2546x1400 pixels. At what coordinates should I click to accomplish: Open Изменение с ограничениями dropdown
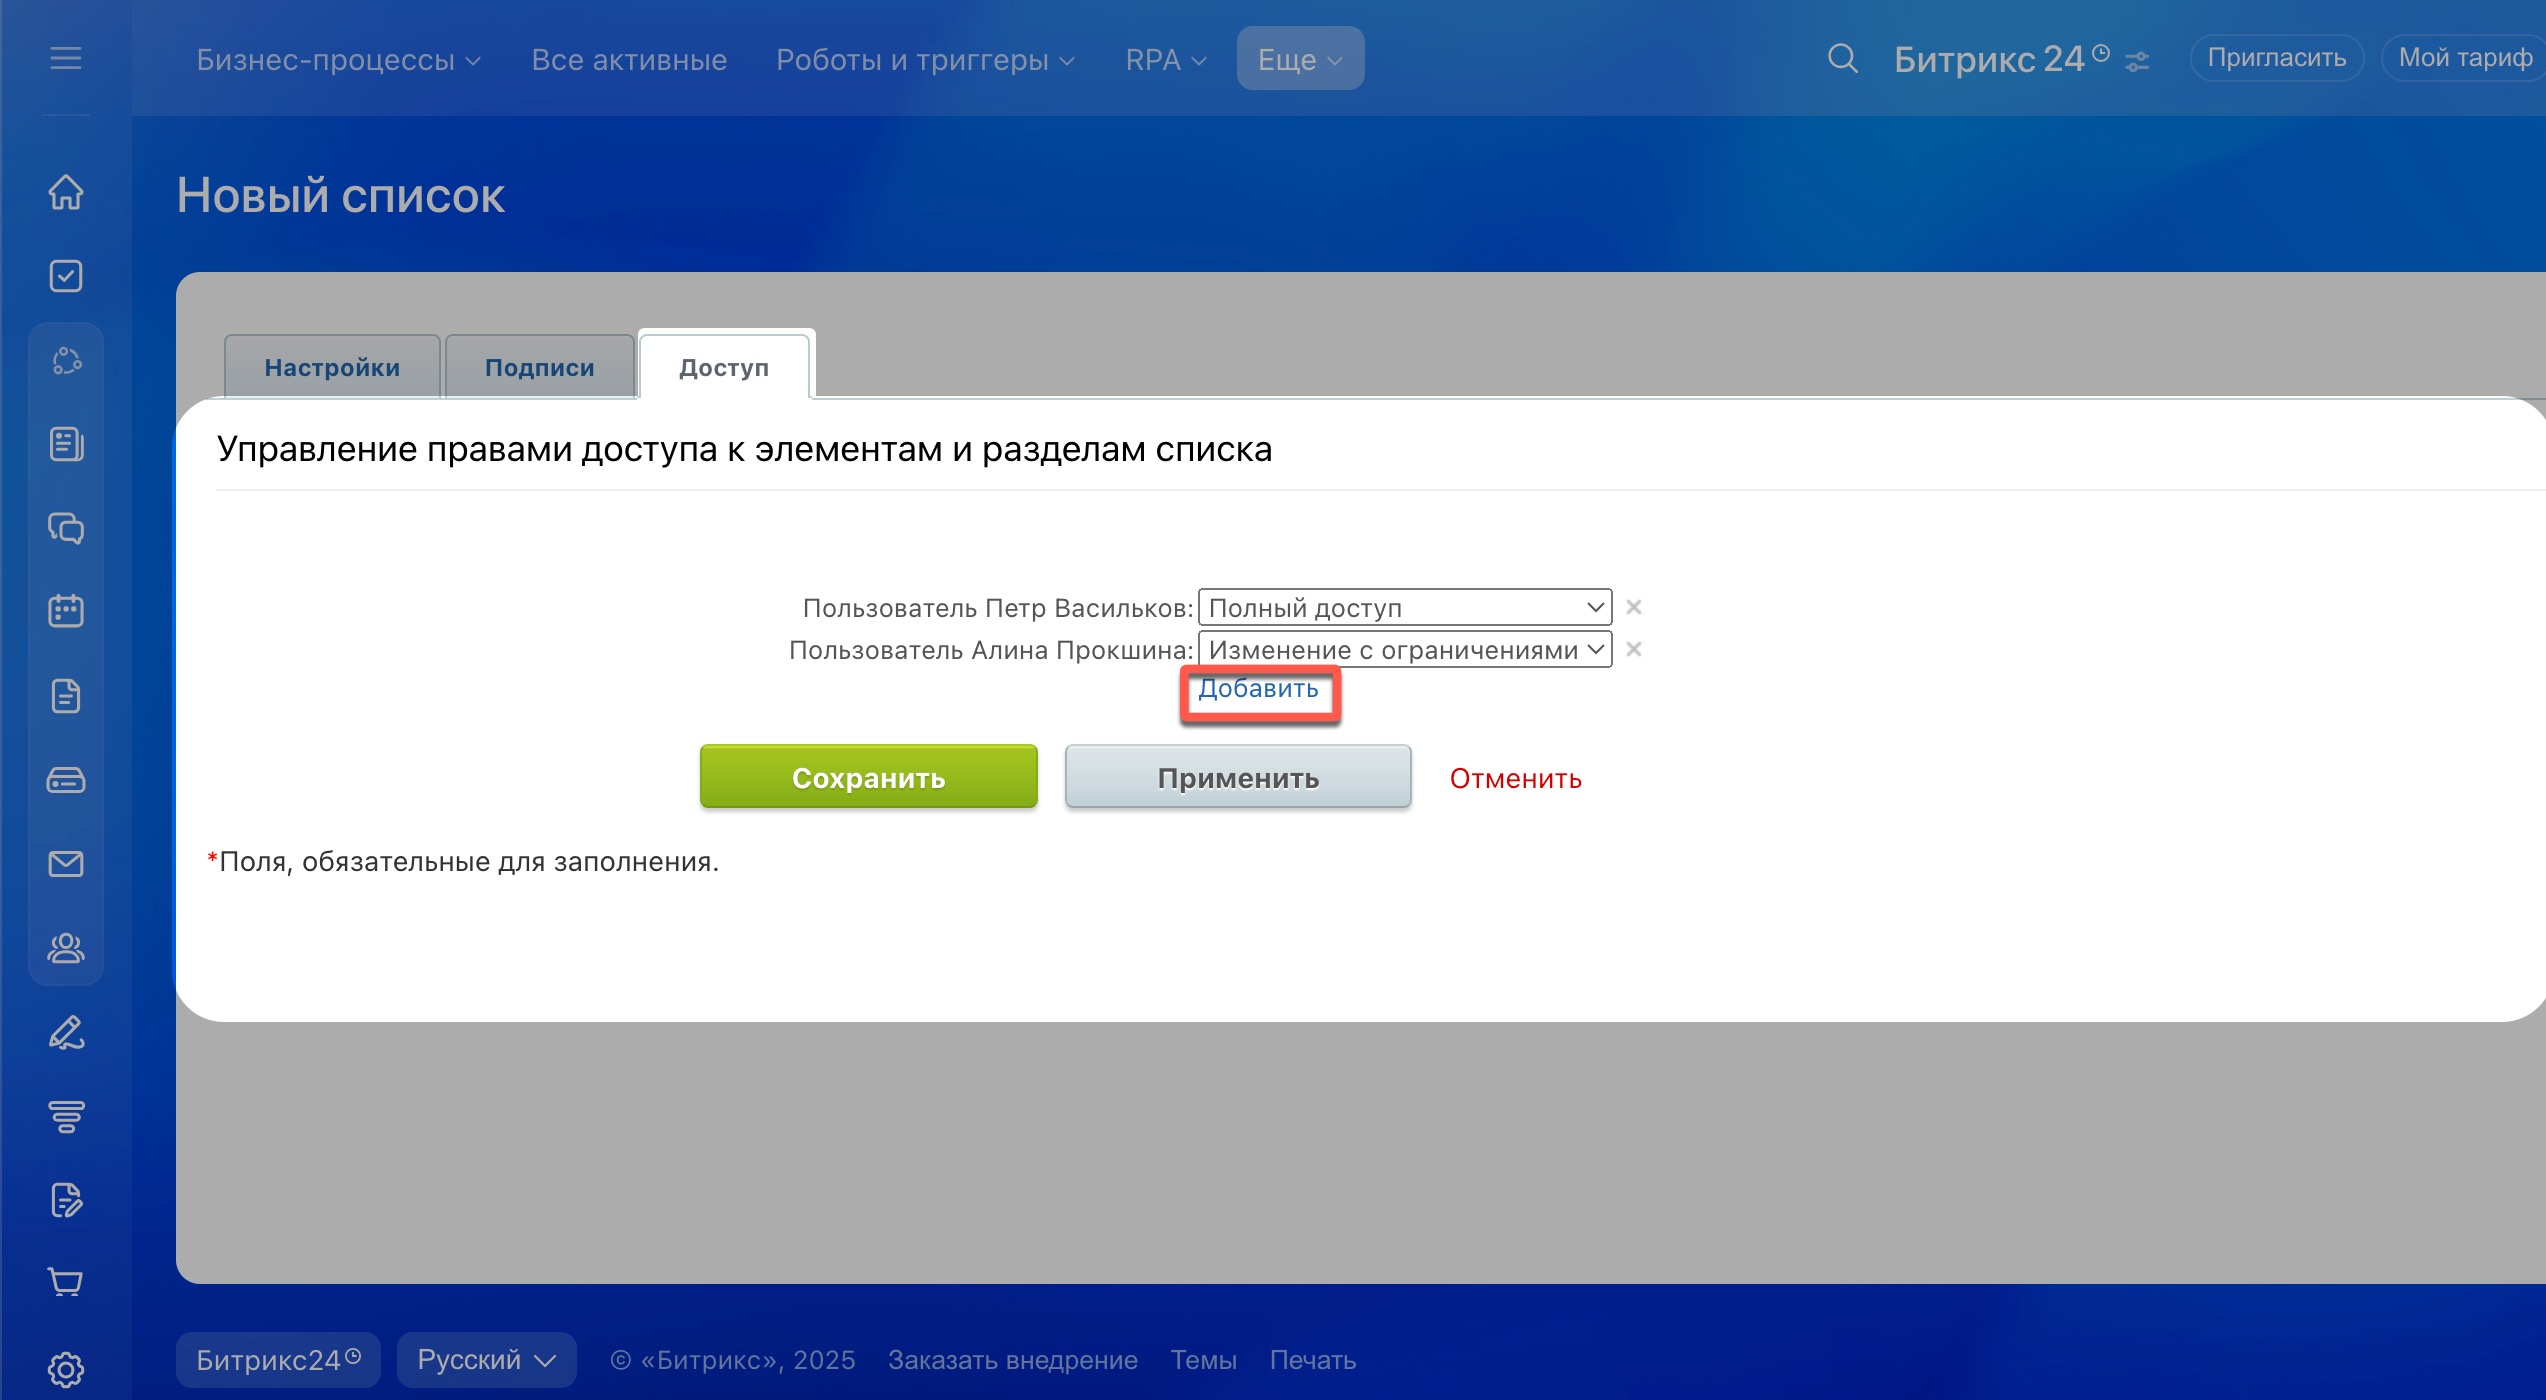(1405, 649)
